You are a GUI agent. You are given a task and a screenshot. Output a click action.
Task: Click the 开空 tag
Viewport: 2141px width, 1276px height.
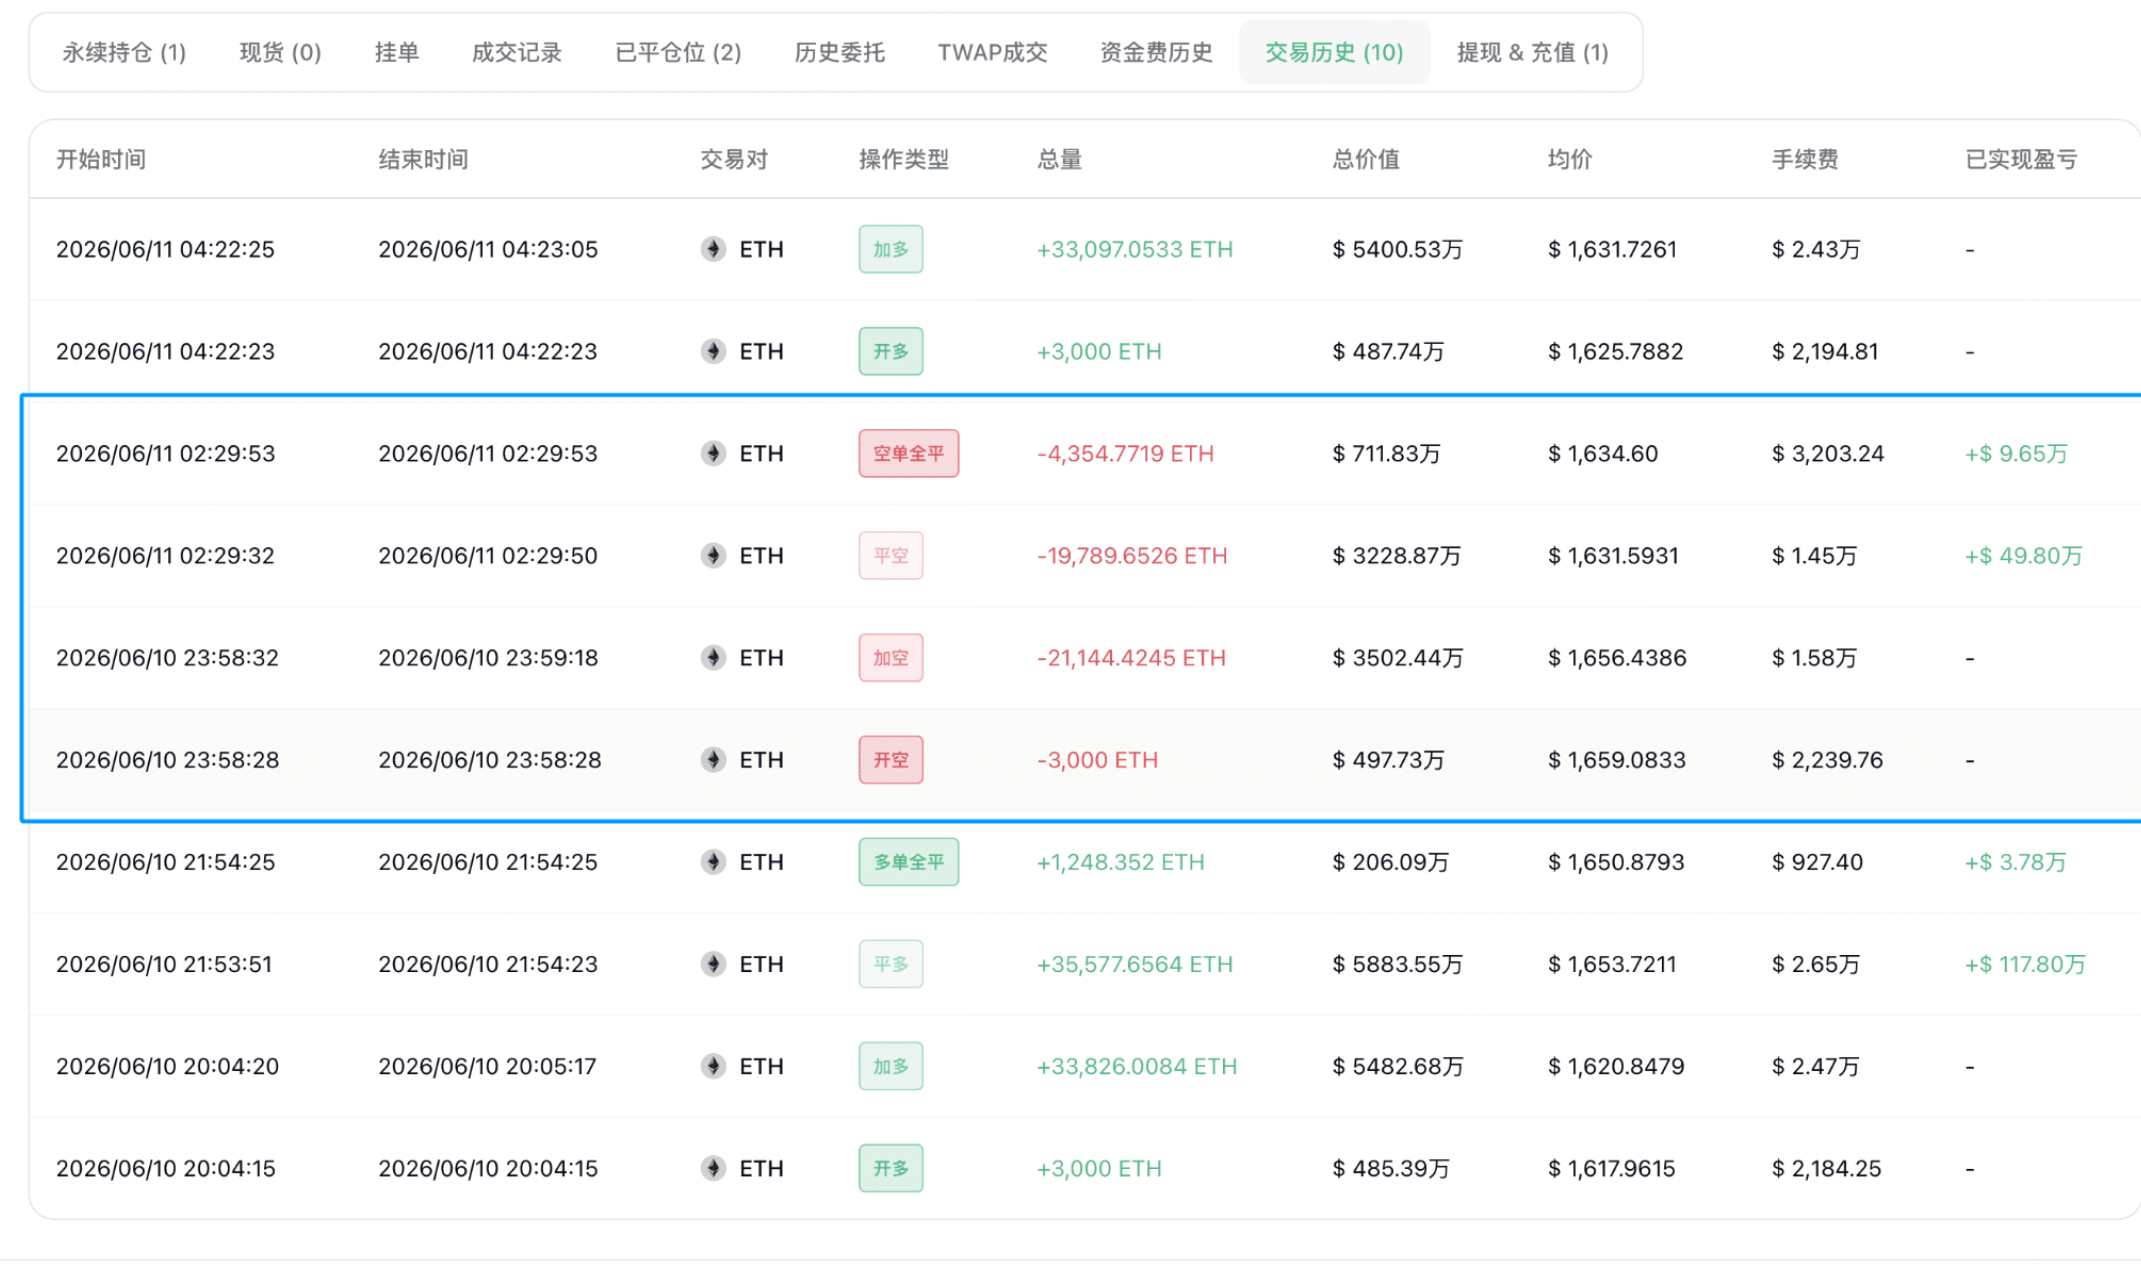(891, 759)
